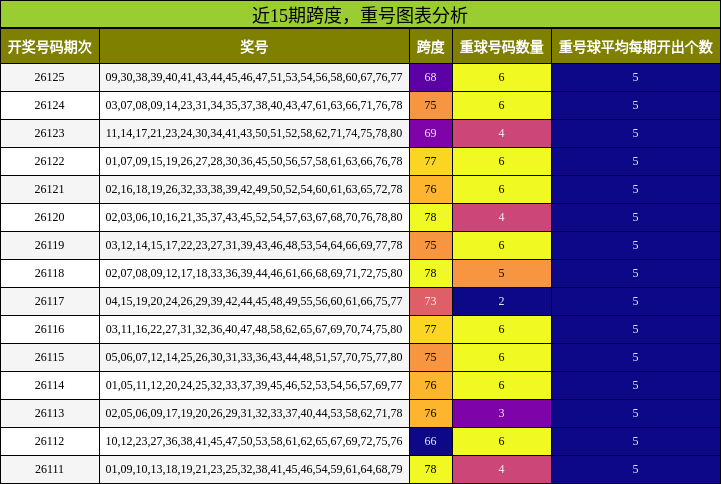Click issue number 26118

coord(50,273)
